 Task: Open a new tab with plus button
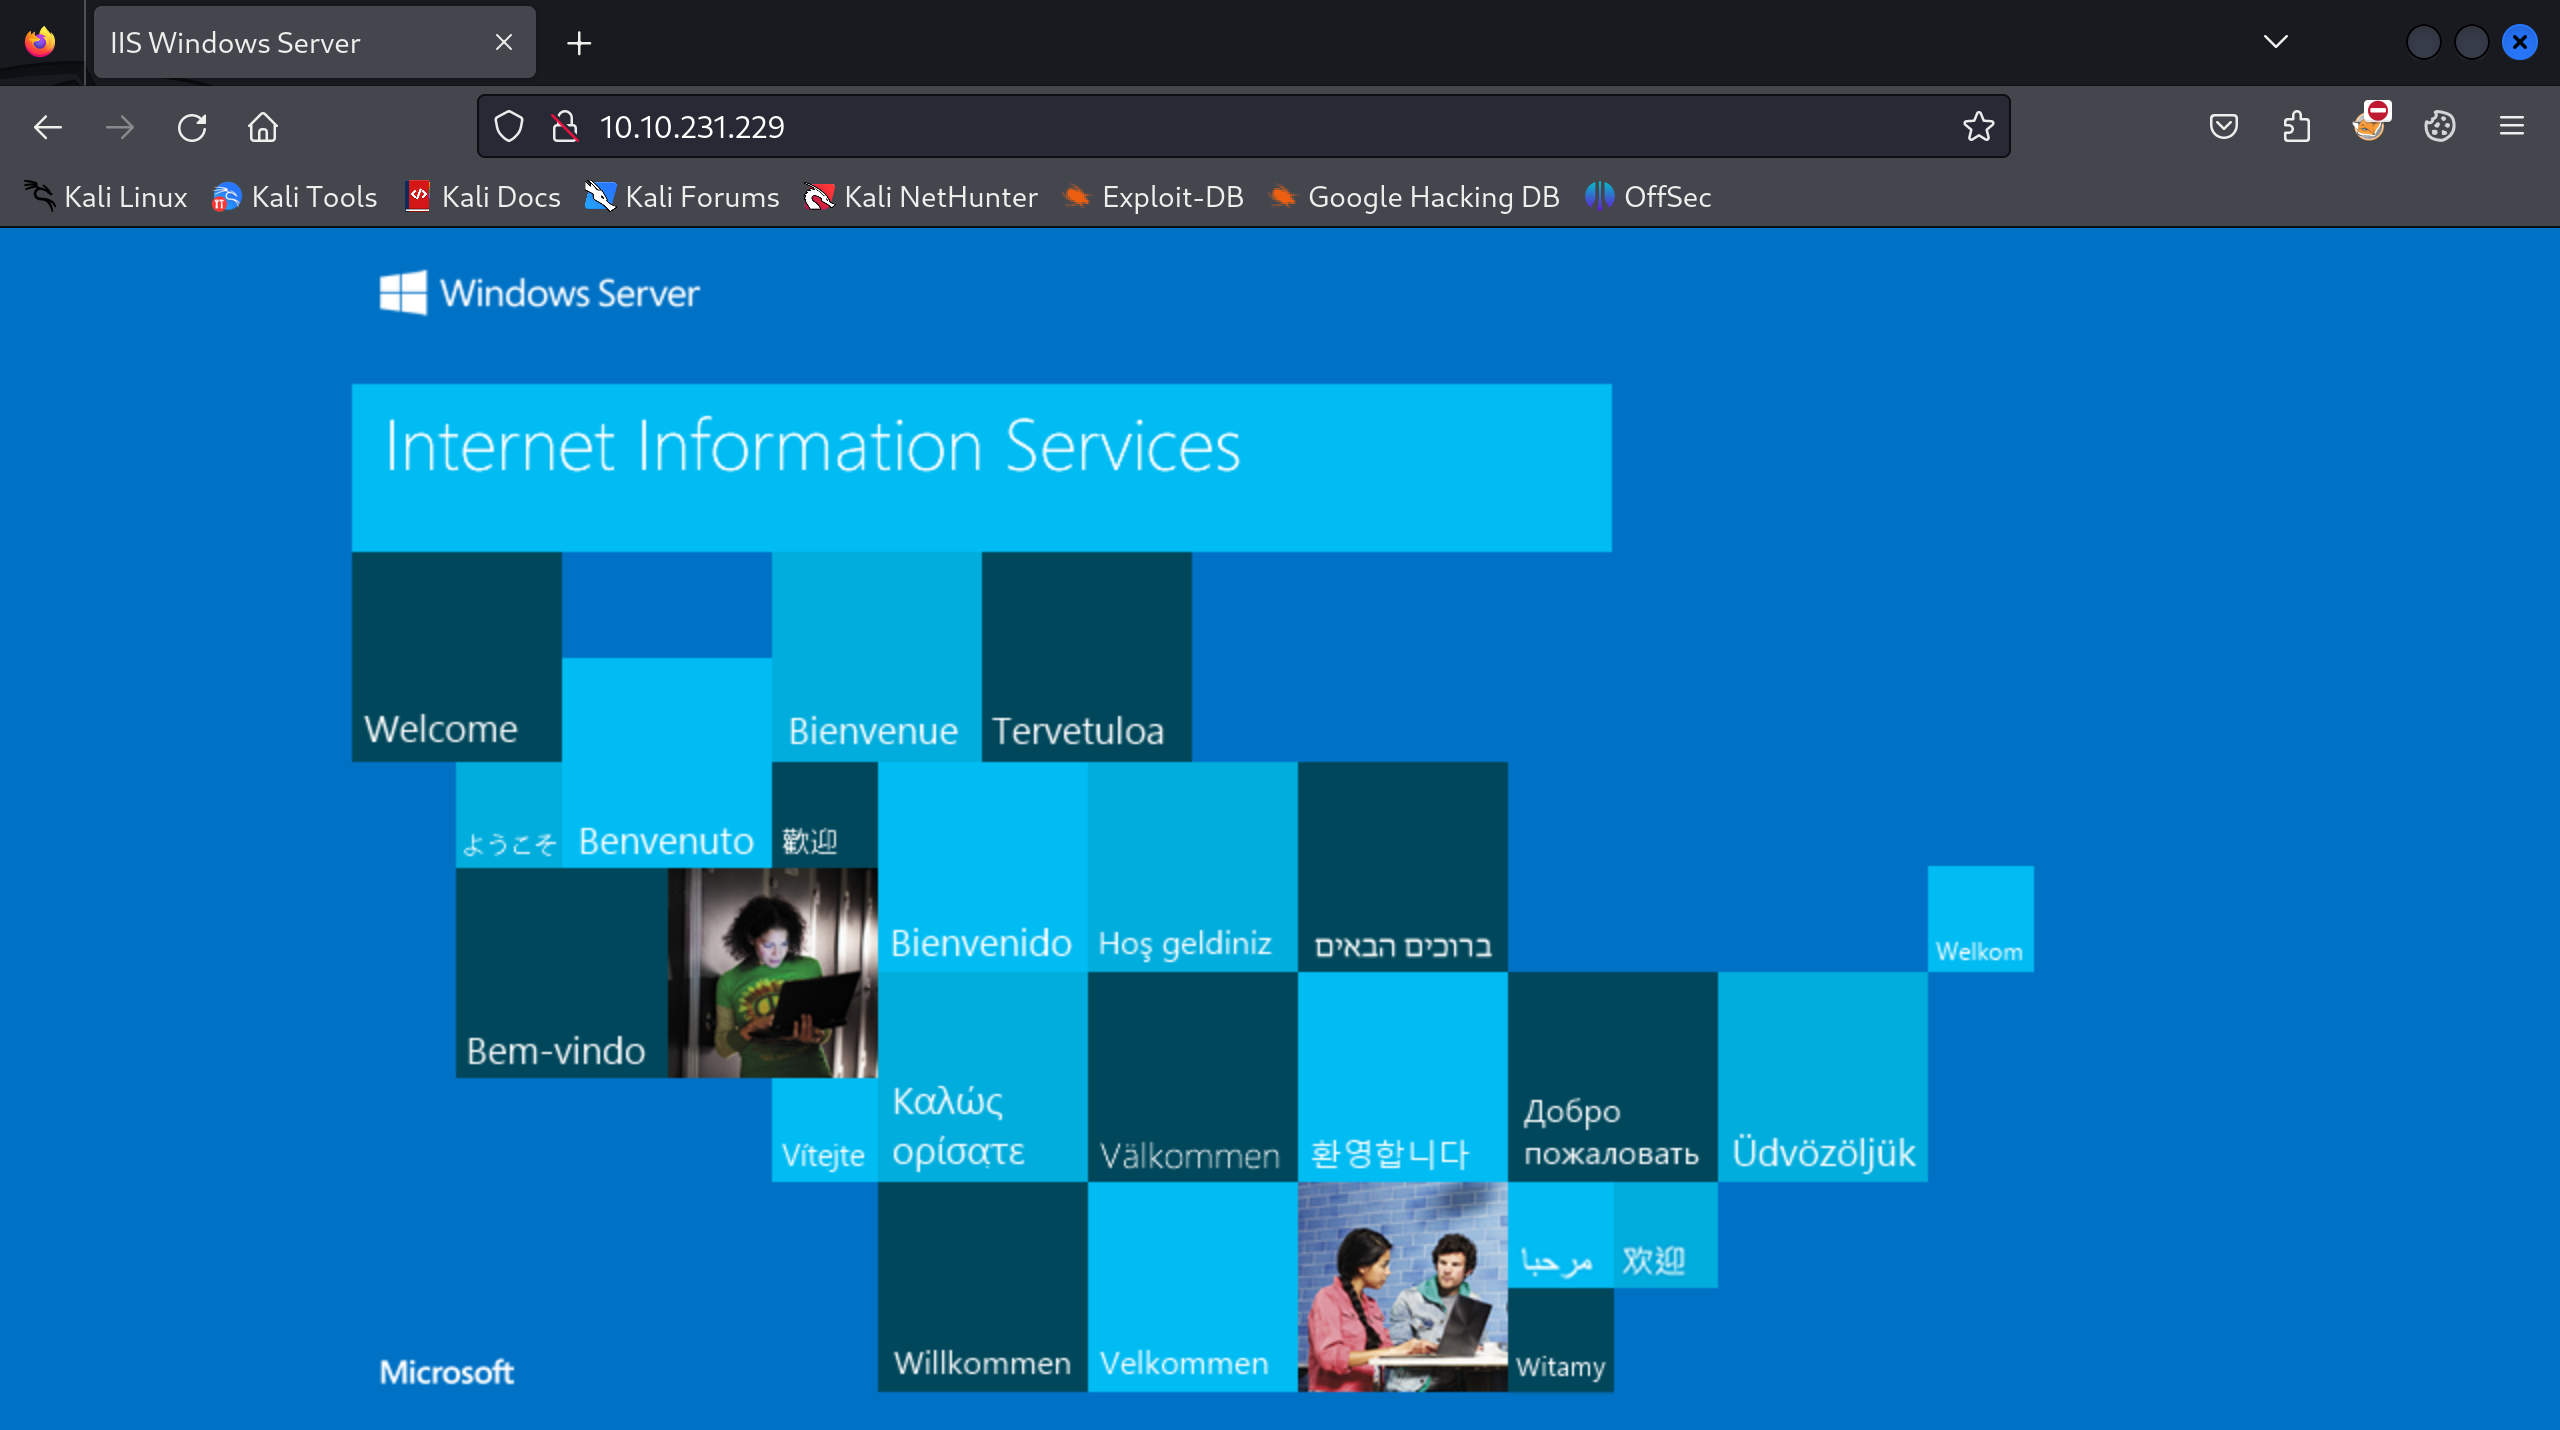[579, 43]
